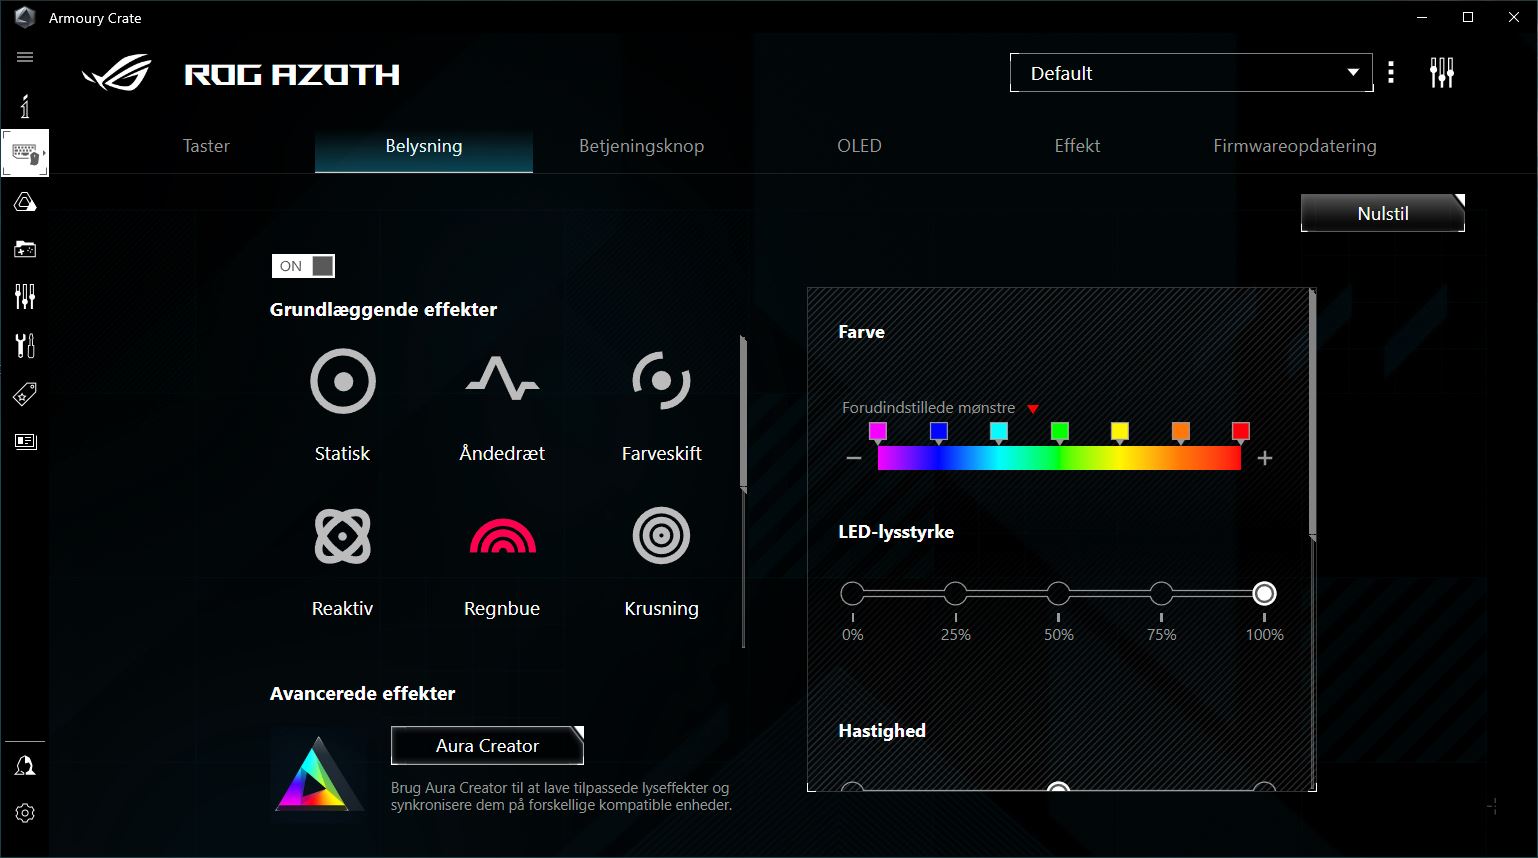Open the notifications bell icon in sidebar
This screenshot has width=1538, height=858.
[25, 766]
